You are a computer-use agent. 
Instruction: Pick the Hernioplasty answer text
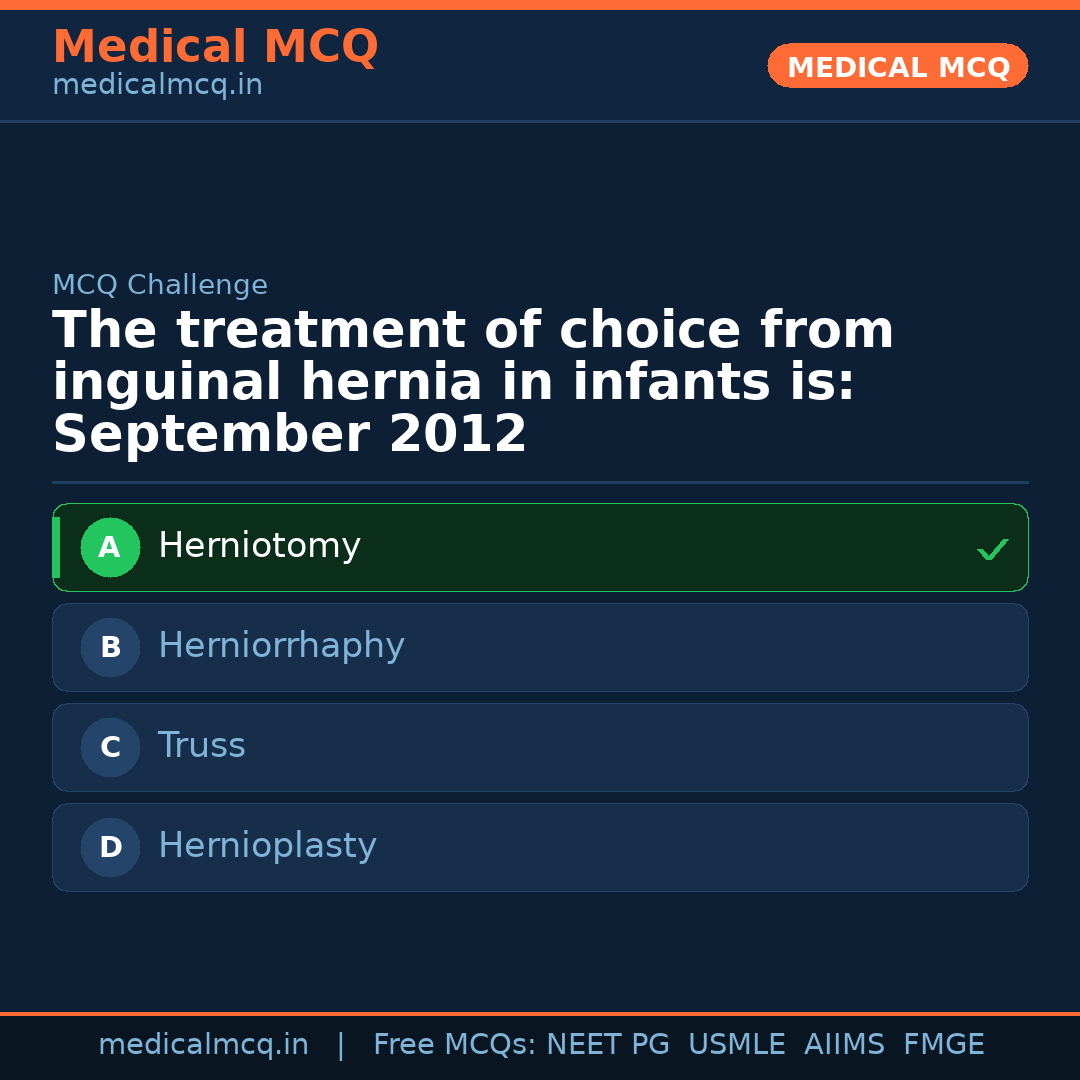(267, 846)
